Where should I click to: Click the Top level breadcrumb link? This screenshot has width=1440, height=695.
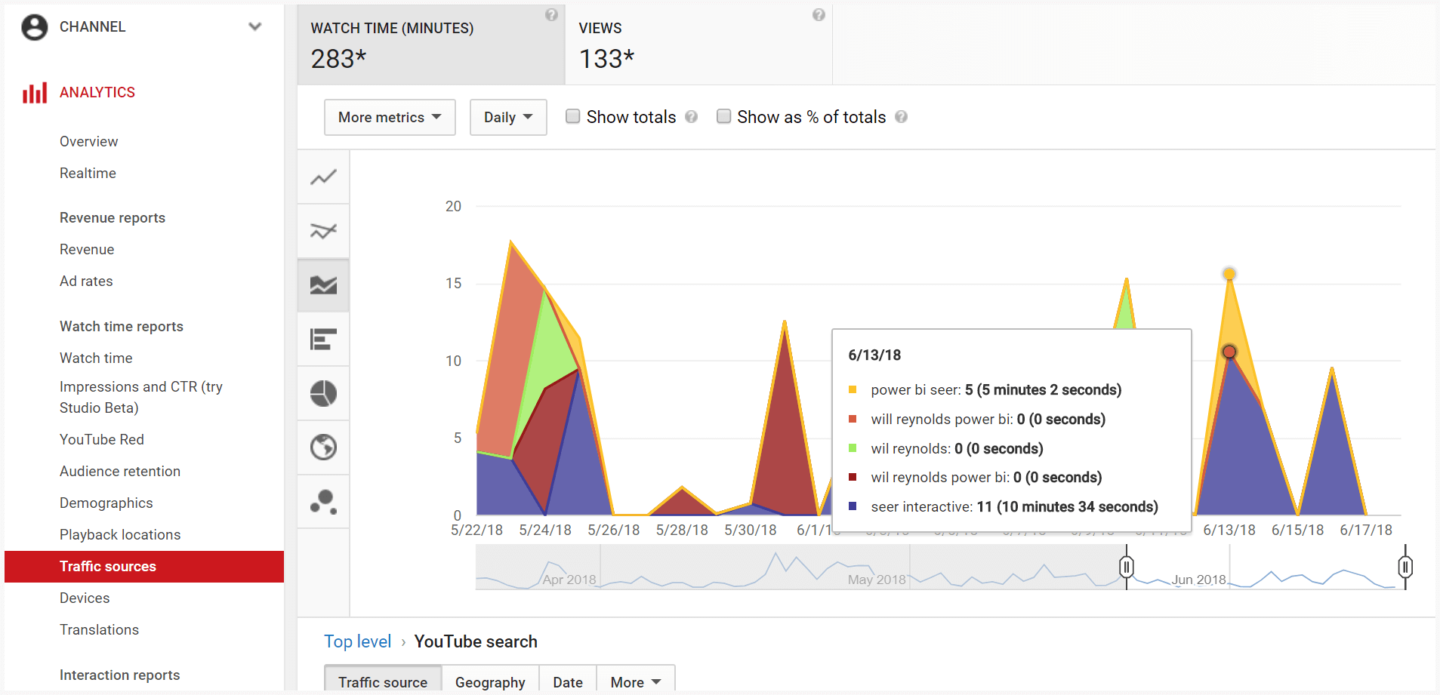357,641
